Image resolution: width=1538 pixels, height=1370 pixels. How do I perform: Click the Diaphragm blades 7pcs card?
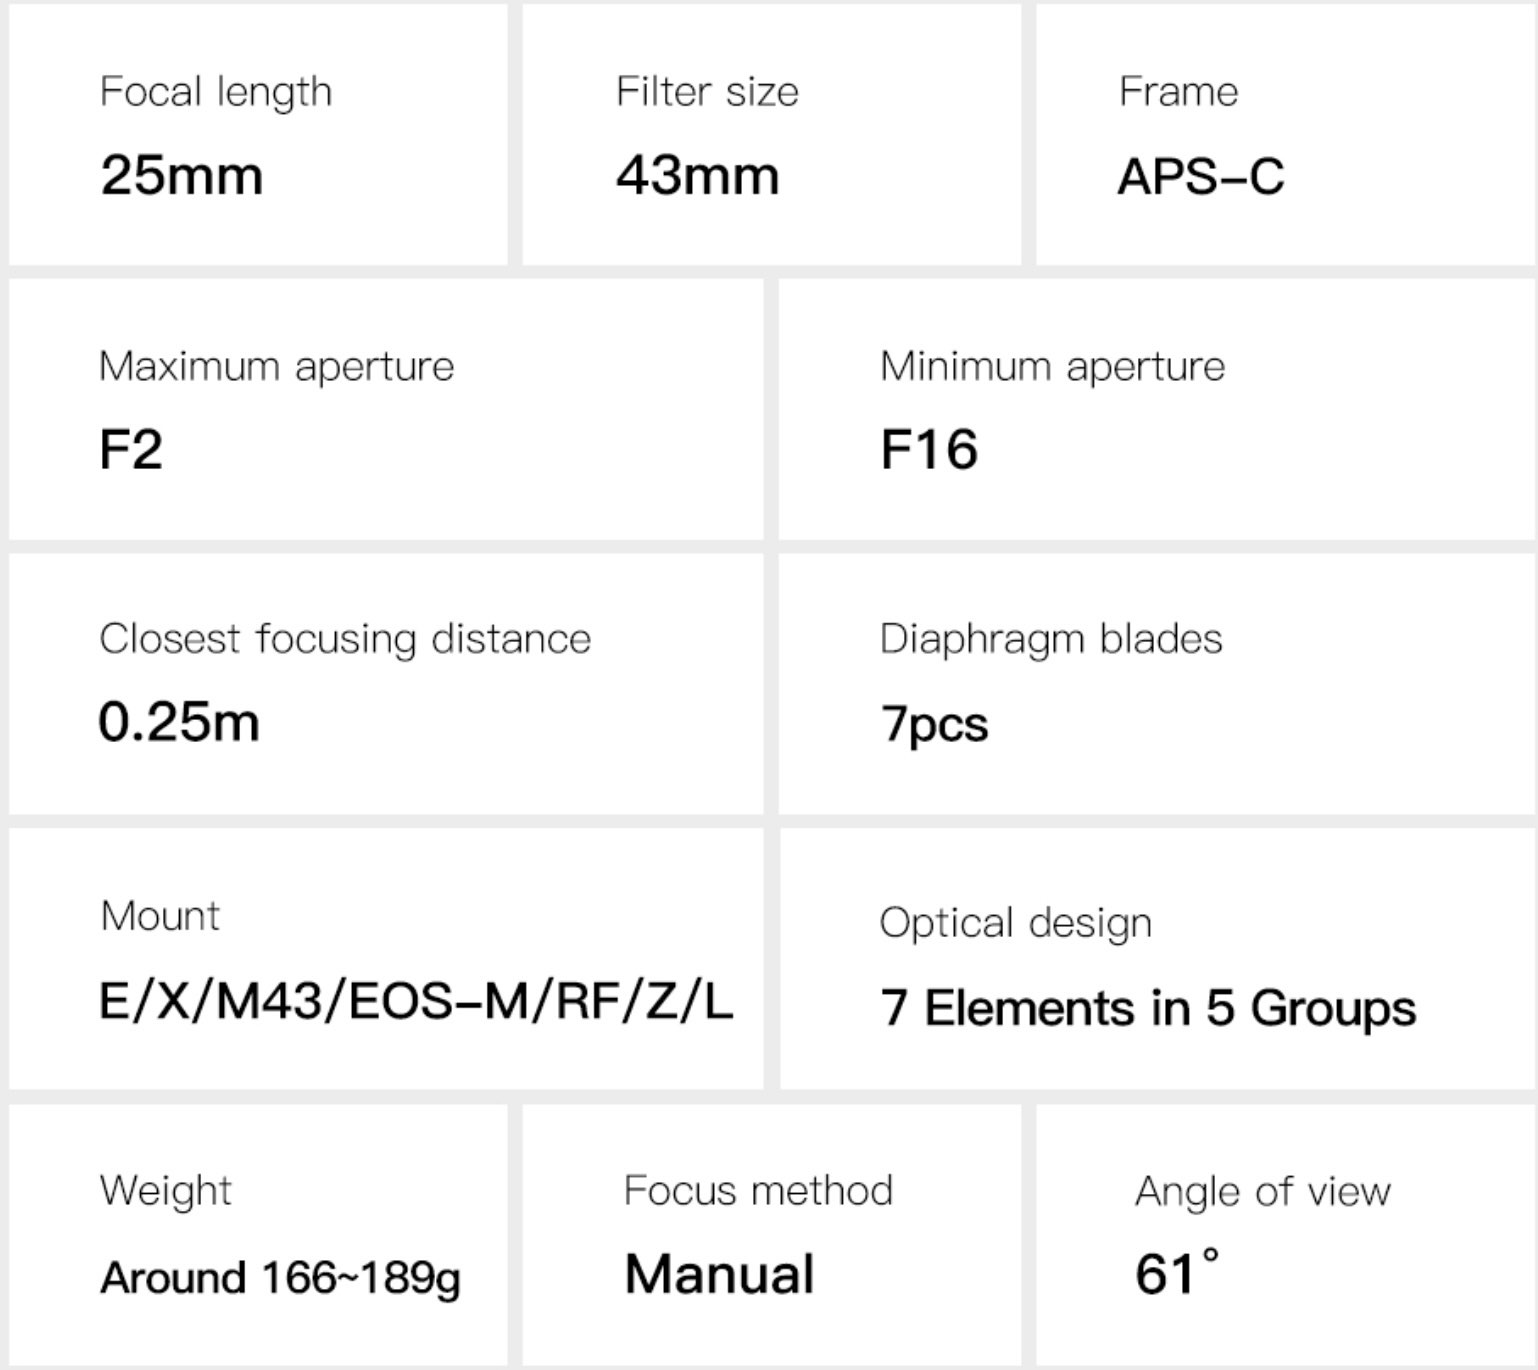(1157, 684)
